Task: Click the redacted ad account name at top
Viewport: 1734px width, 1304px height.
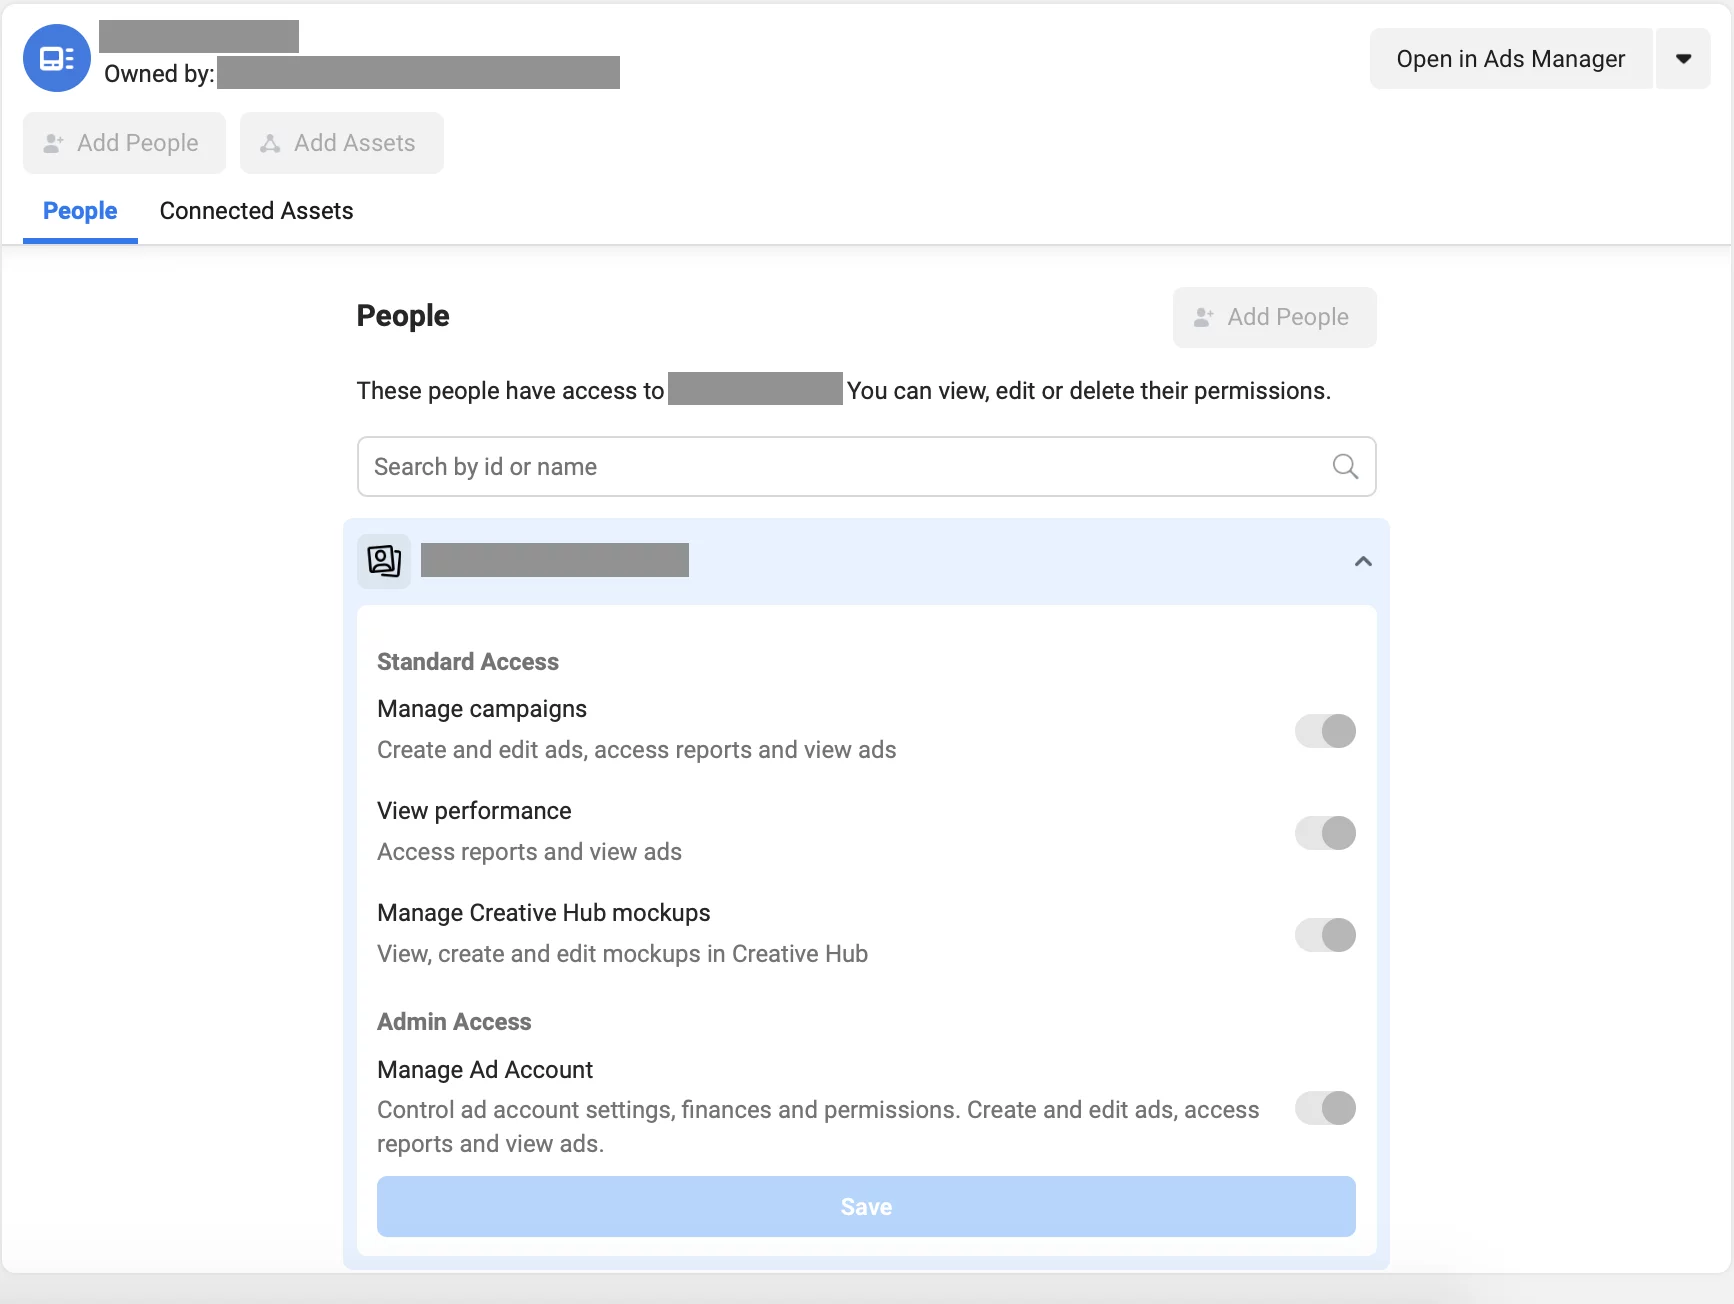Action: [199, 36]
